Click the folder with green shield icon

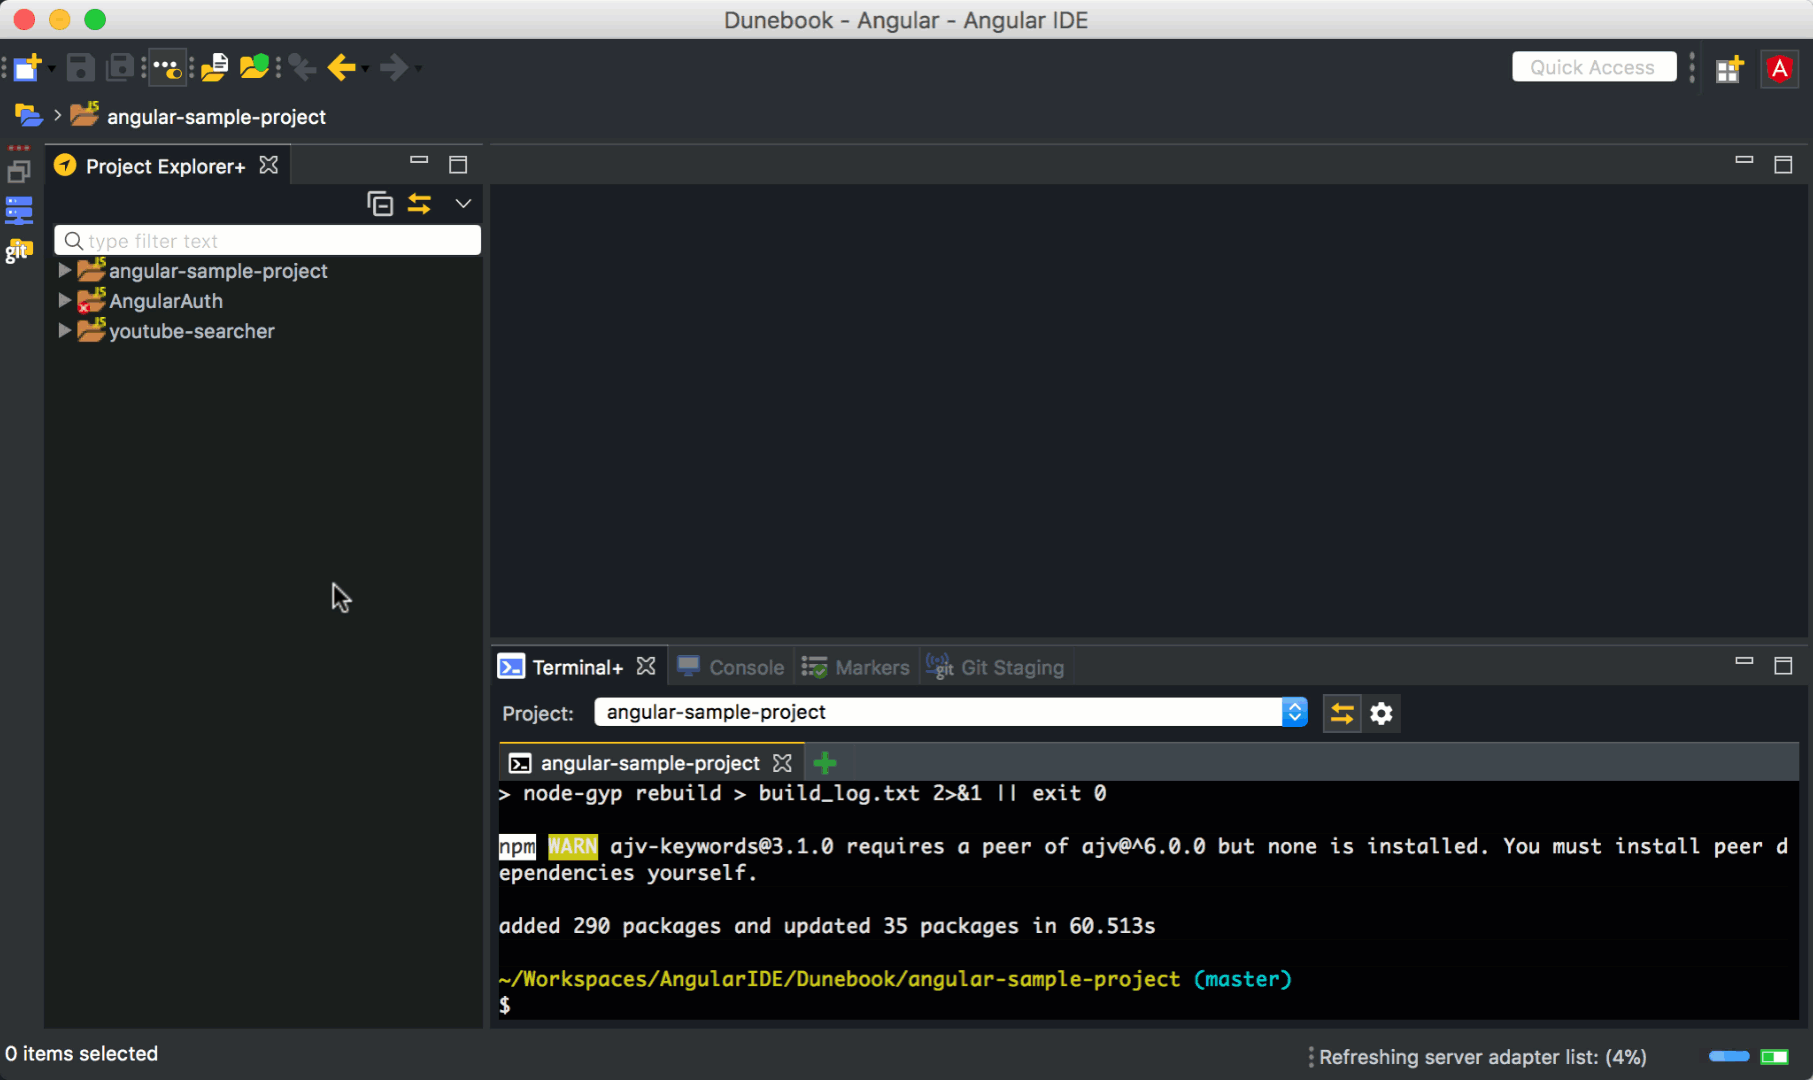pyautogui.click(x=254, y=67)
